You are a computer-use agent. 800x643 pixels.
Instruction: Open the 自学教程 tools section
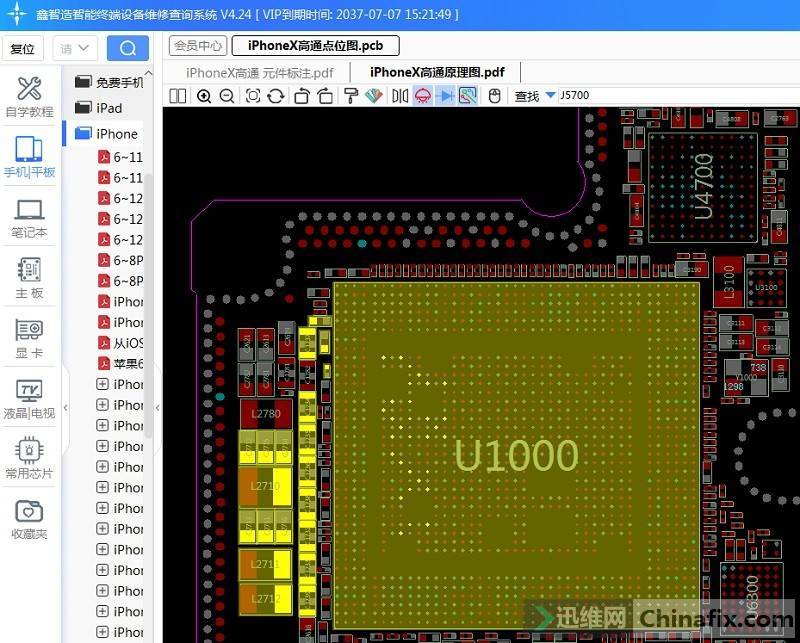coord(30,98)
